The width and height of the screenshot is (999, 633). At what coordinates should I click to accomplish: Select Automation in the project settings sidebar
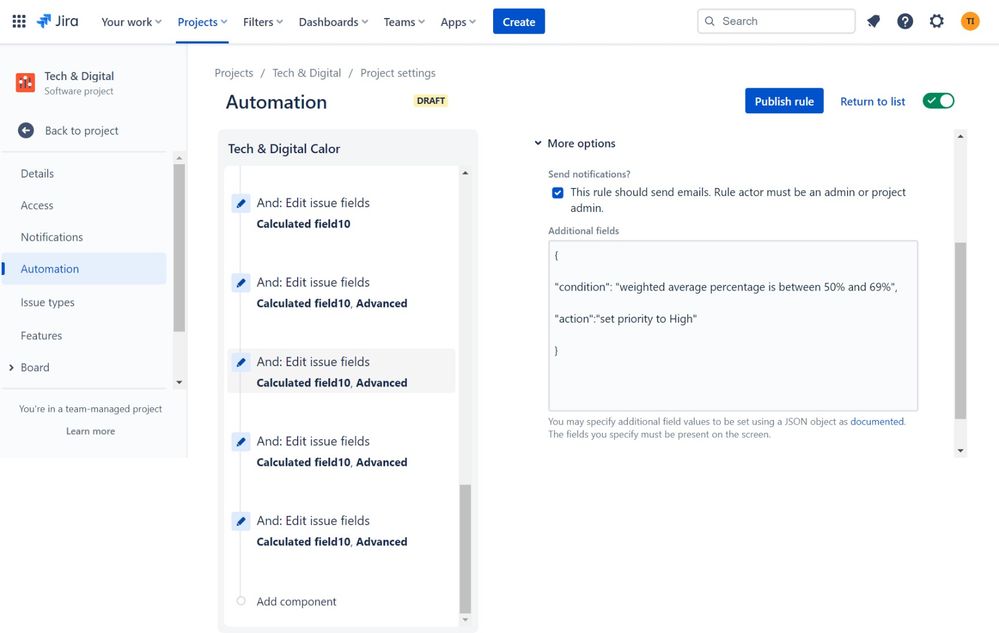point(50,268)
